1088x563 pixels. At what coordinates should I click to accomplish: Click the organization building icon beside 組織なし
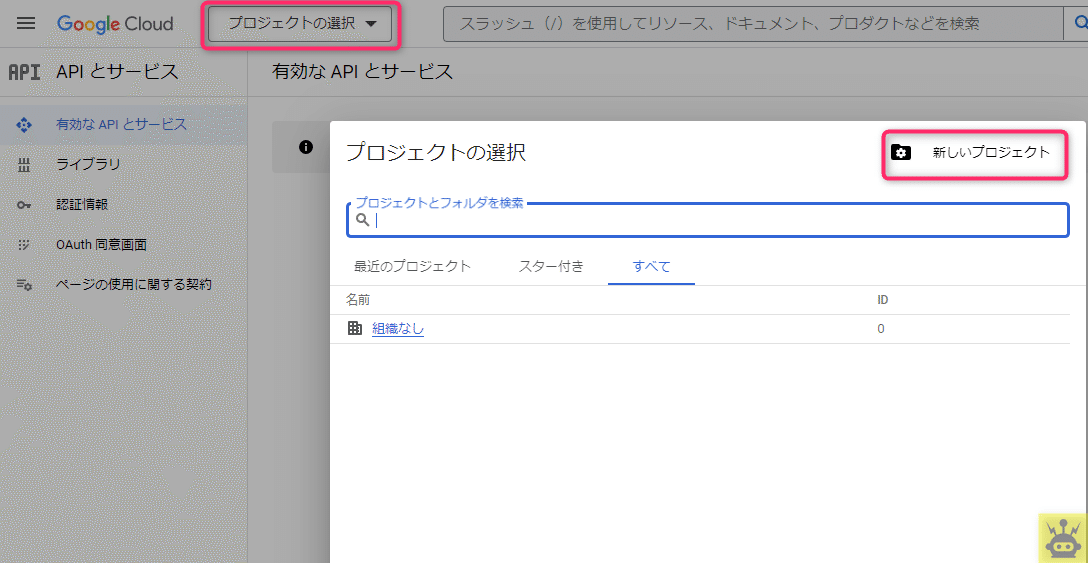355,329
